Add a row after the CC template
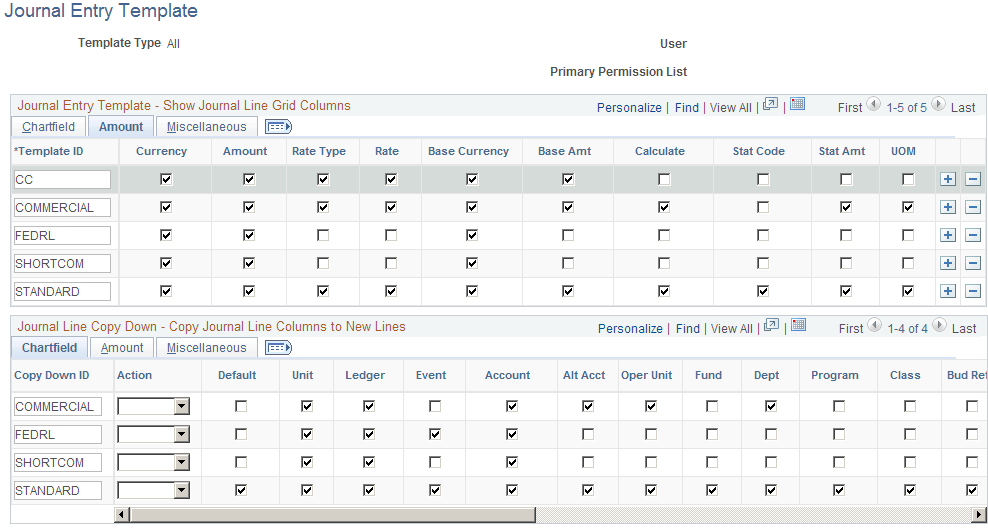This screenshot has height=530, width=988. click(948, 180)
